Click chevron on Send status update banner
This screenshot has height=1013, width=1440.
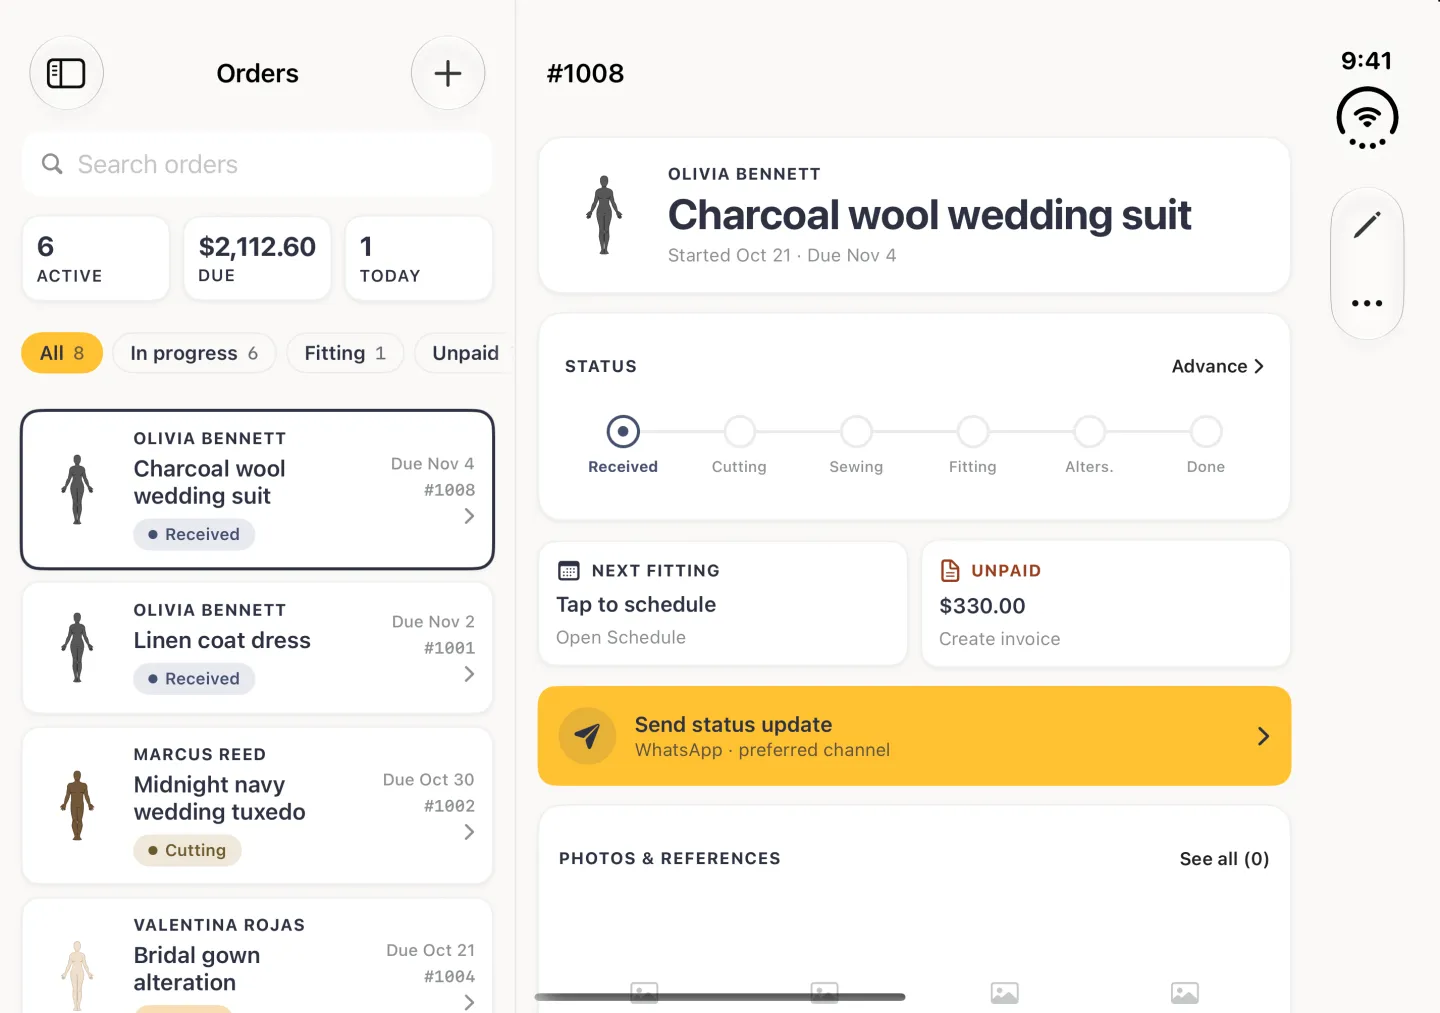pos(1263,736)
